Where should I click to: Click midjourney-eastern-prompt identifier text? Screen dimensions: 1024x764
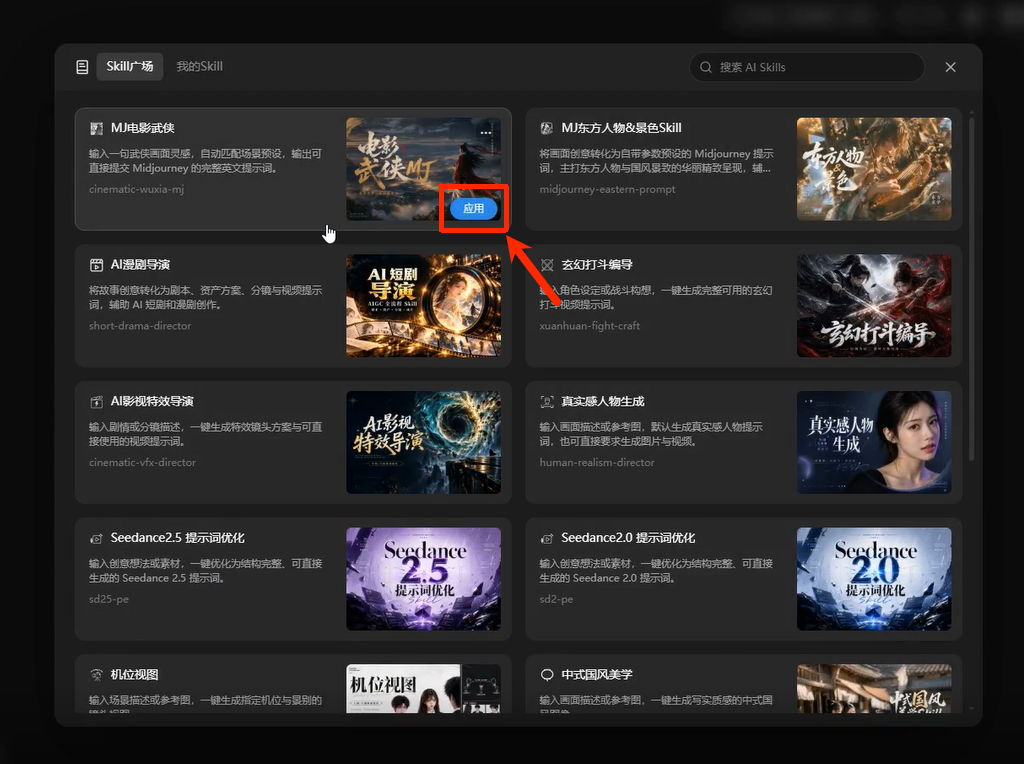pyautogui.click(x=607, y=189)
